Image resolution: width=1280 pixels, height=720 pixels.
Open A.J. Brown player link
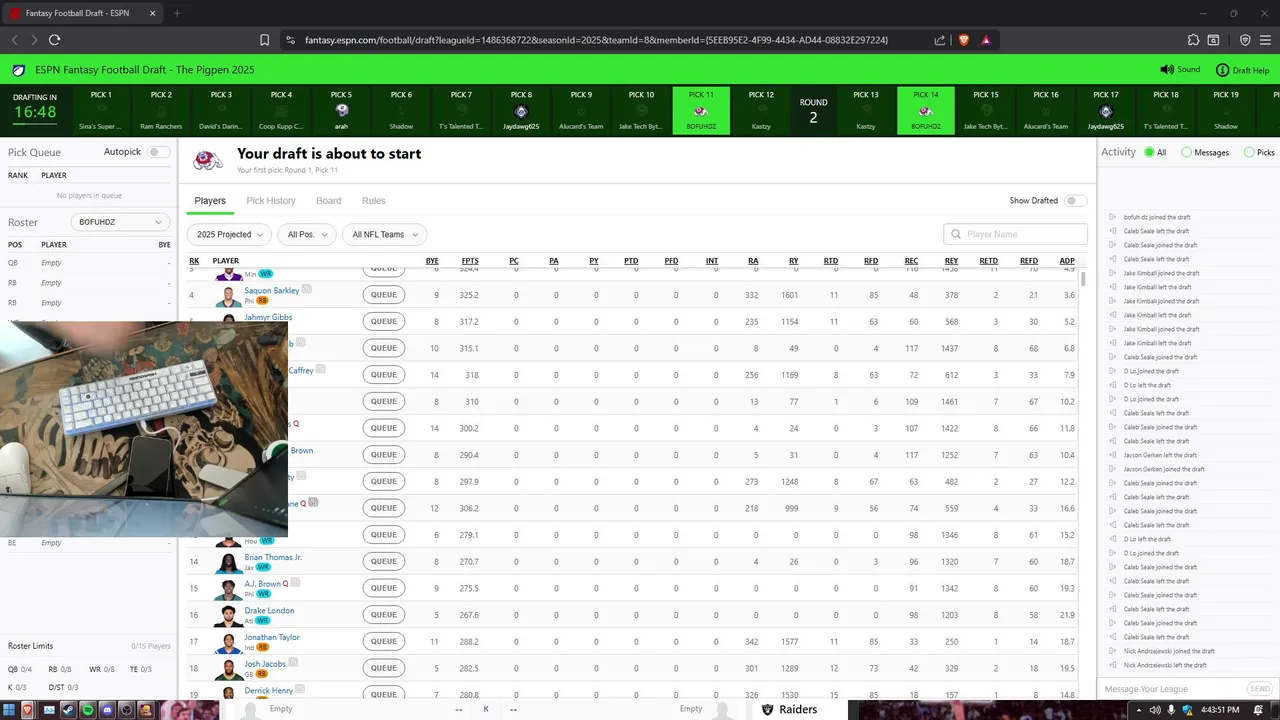click(263, 583)
